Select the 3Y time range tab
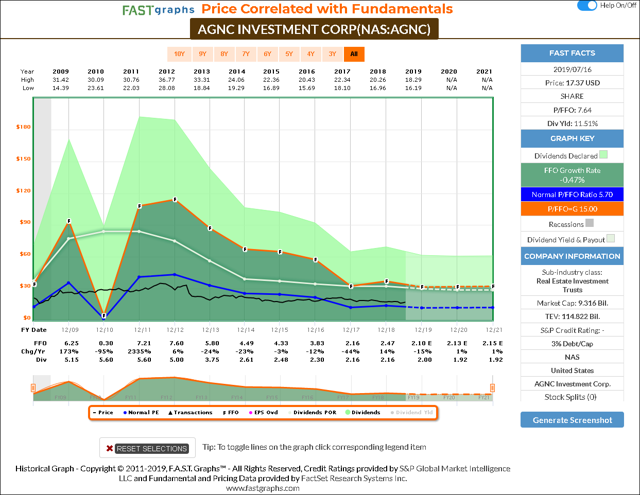Image resolution: width=640 pixels, height=495 pixels. tap(332, 54)
